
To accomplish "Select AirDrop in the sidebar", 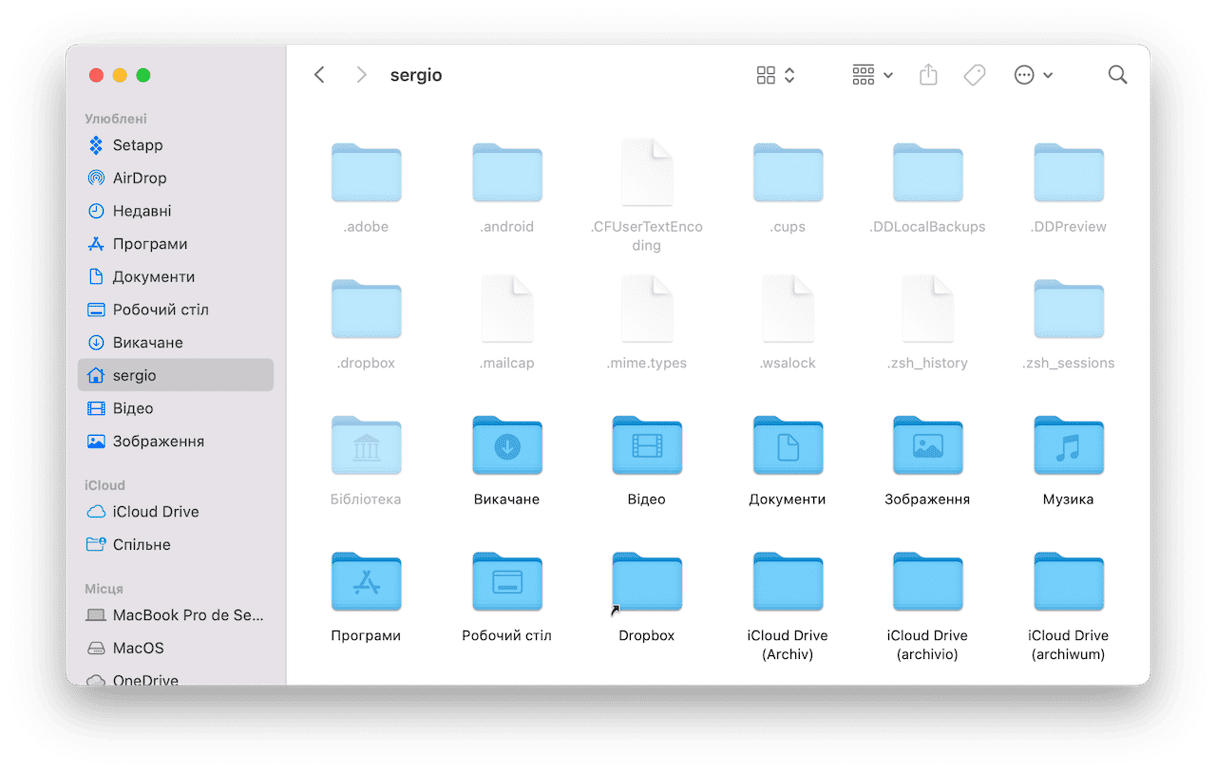I will [x=139, y=178].
